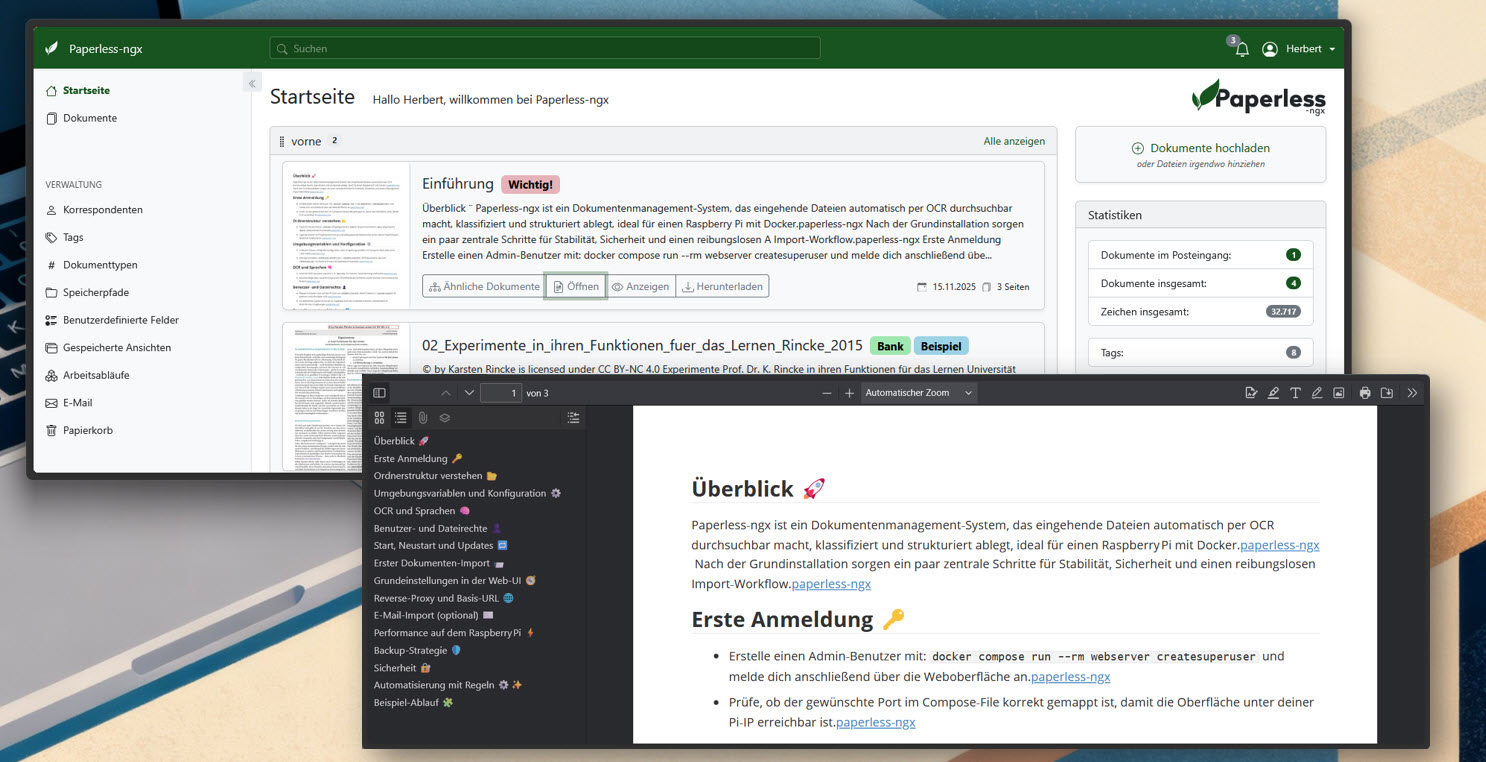This screenshot has height=762, width=1486.
Task: Select the add image tool in PDF viewer
Action: [1339, 393]
